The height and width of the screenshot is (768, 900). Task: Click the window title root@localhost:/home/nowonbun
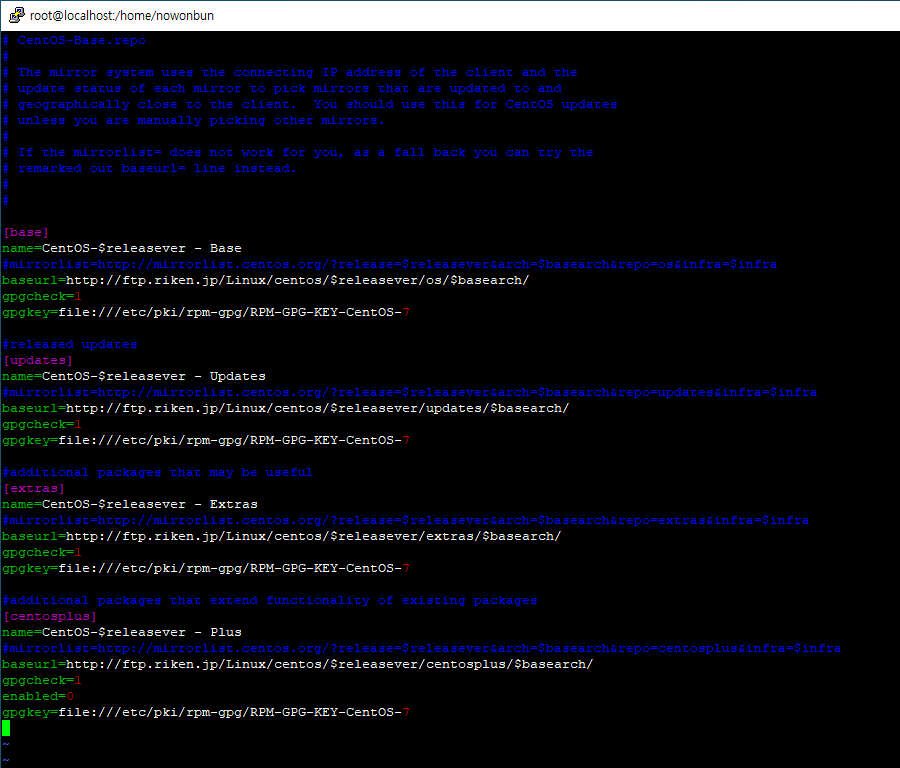pos(122,15)
